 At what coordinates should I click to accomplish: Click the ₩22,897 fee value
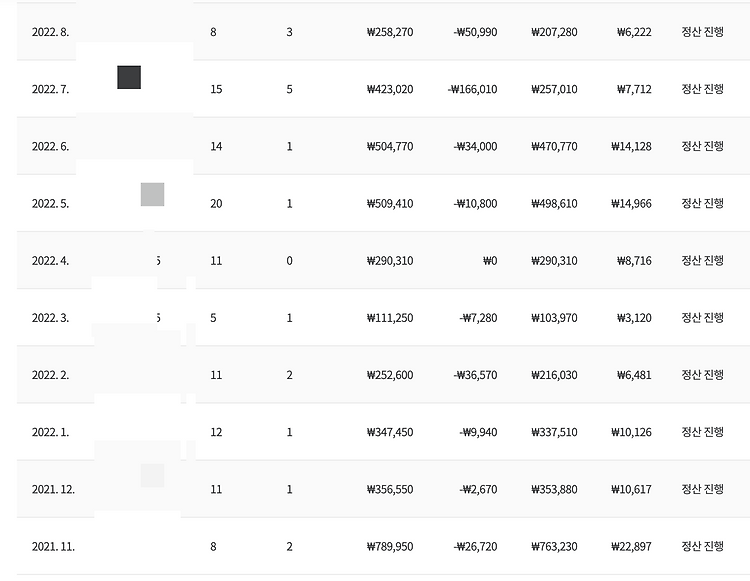pos(631,547)
